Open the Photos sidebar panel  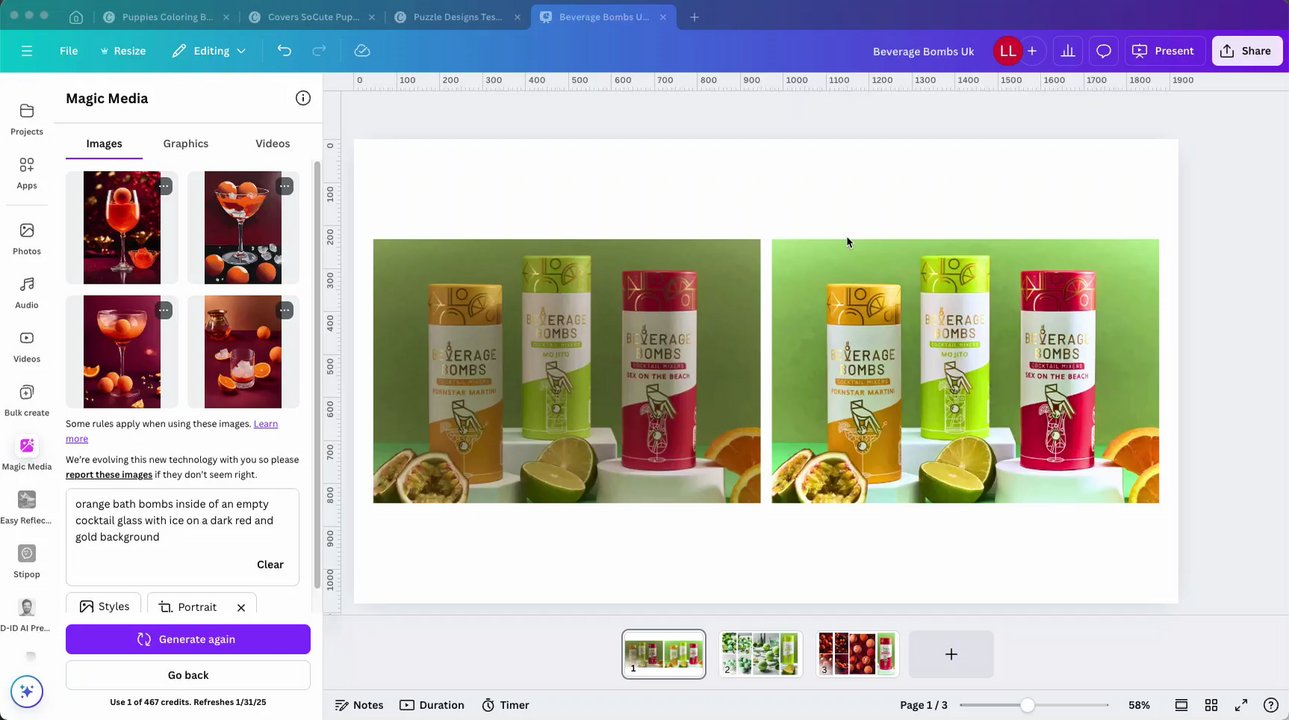tap(27, 239)
